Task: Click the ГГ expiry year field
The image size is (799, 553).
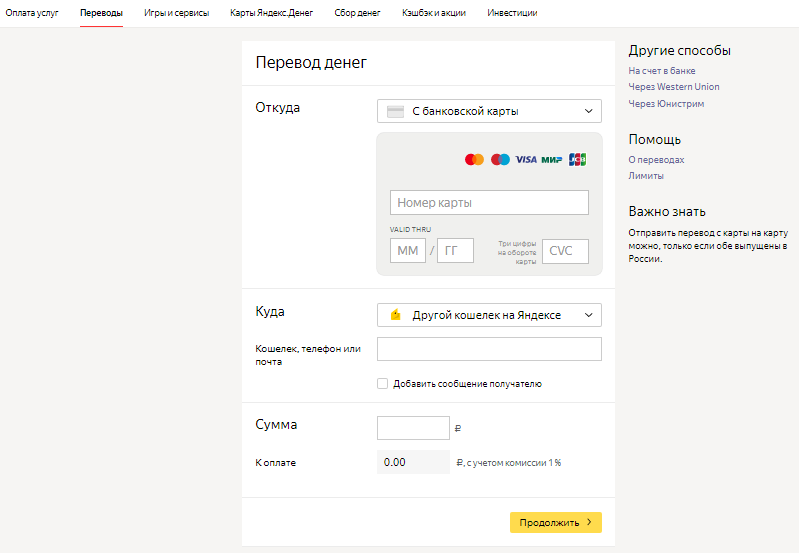Action: 455,251
